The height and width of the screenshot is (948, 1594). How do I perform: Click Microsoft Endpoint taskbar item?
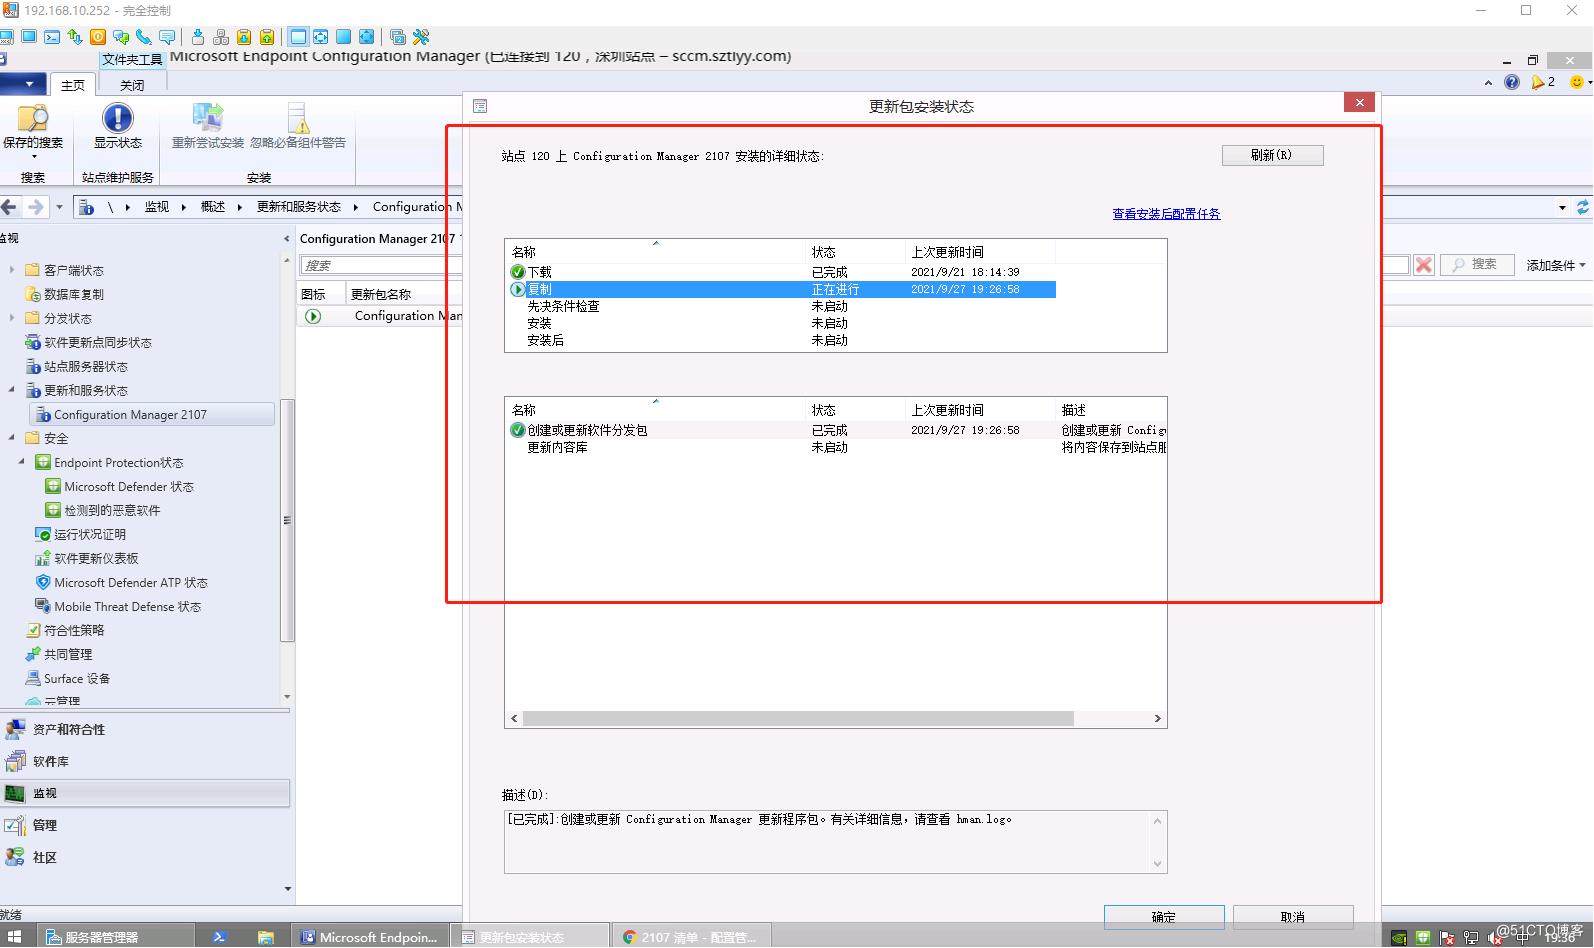click(370, 937)
